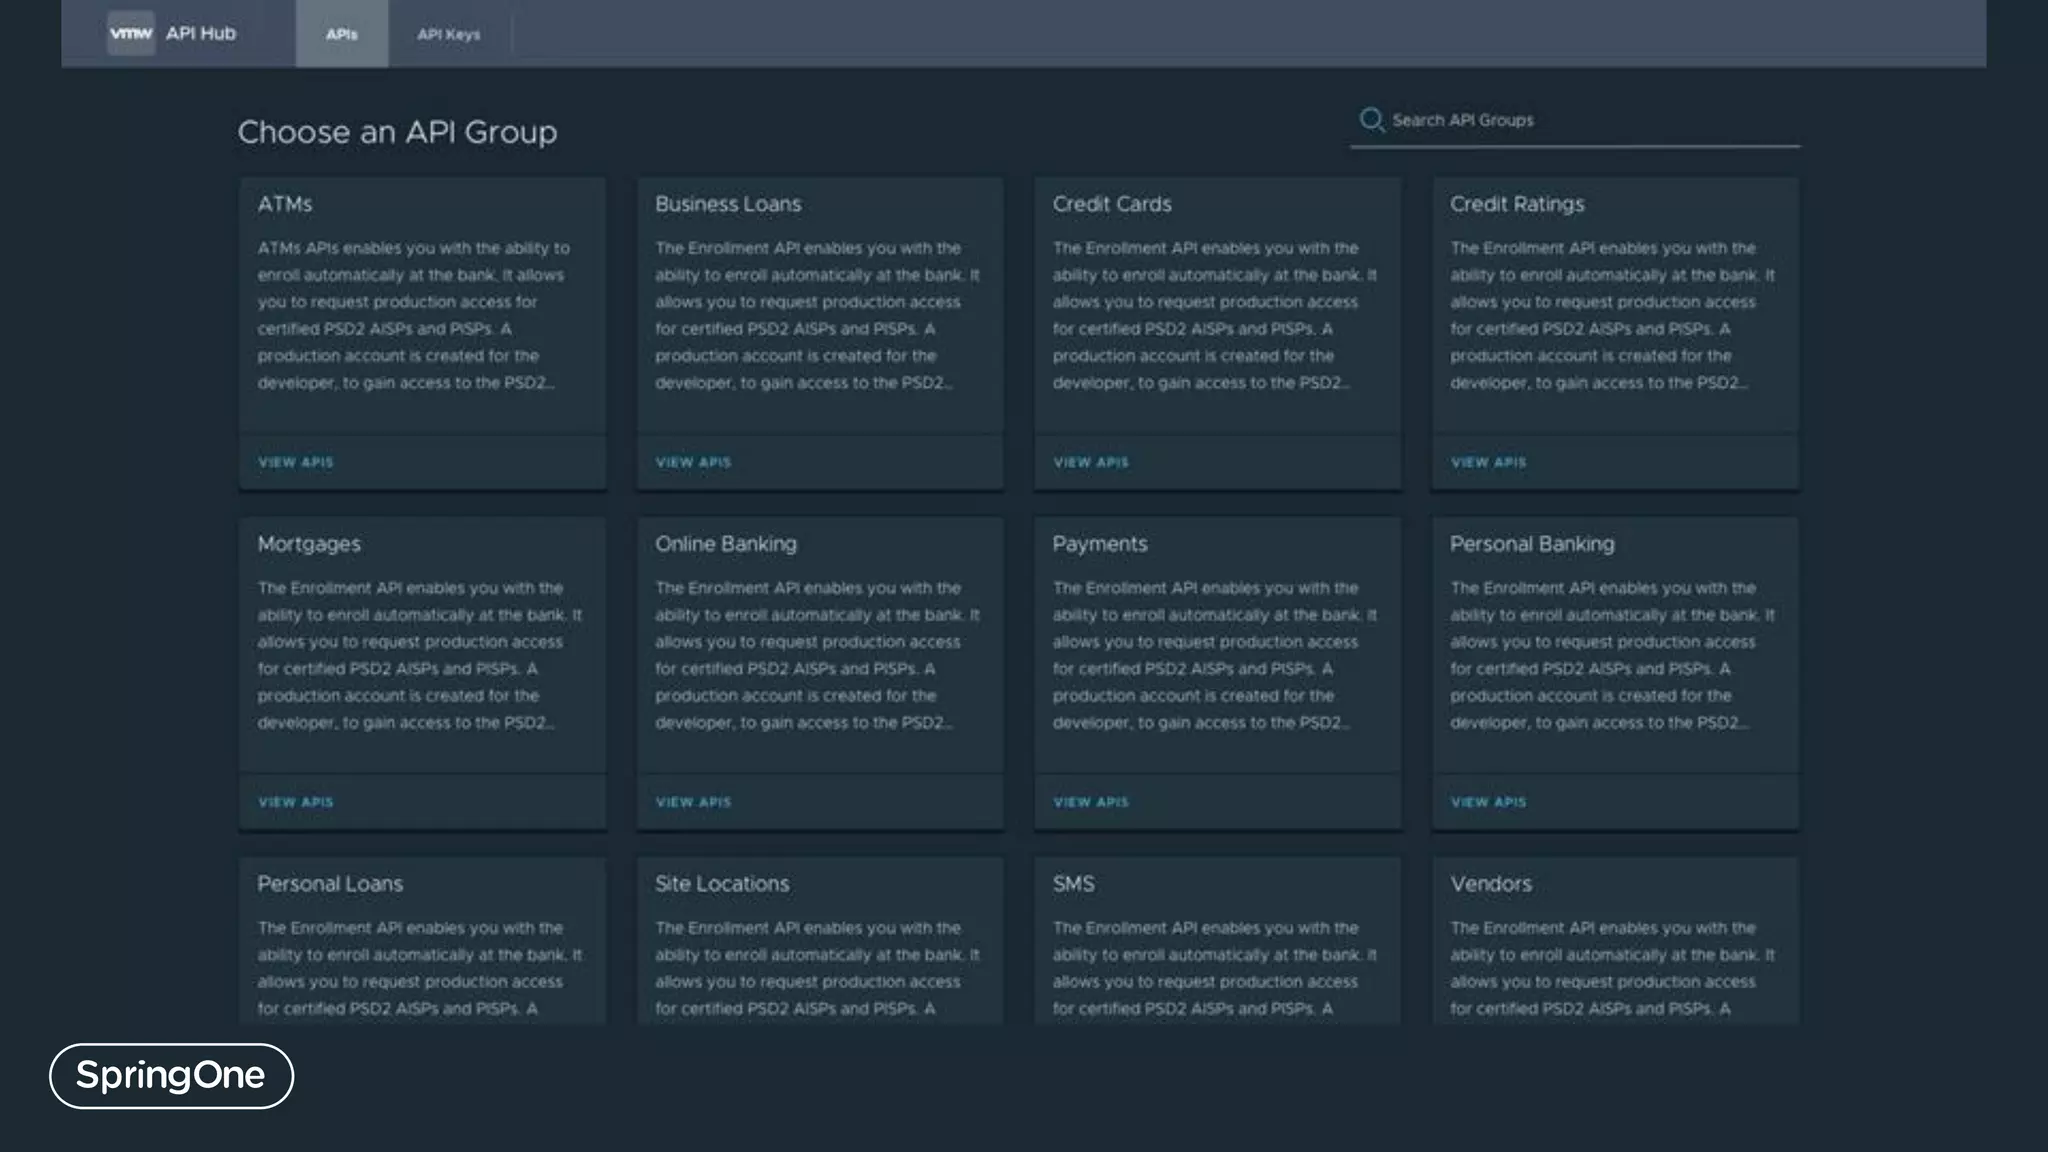Viewport: 2048px width, 1152px height.
Task: View APIs for Business Loans
Action: (693, 462)
